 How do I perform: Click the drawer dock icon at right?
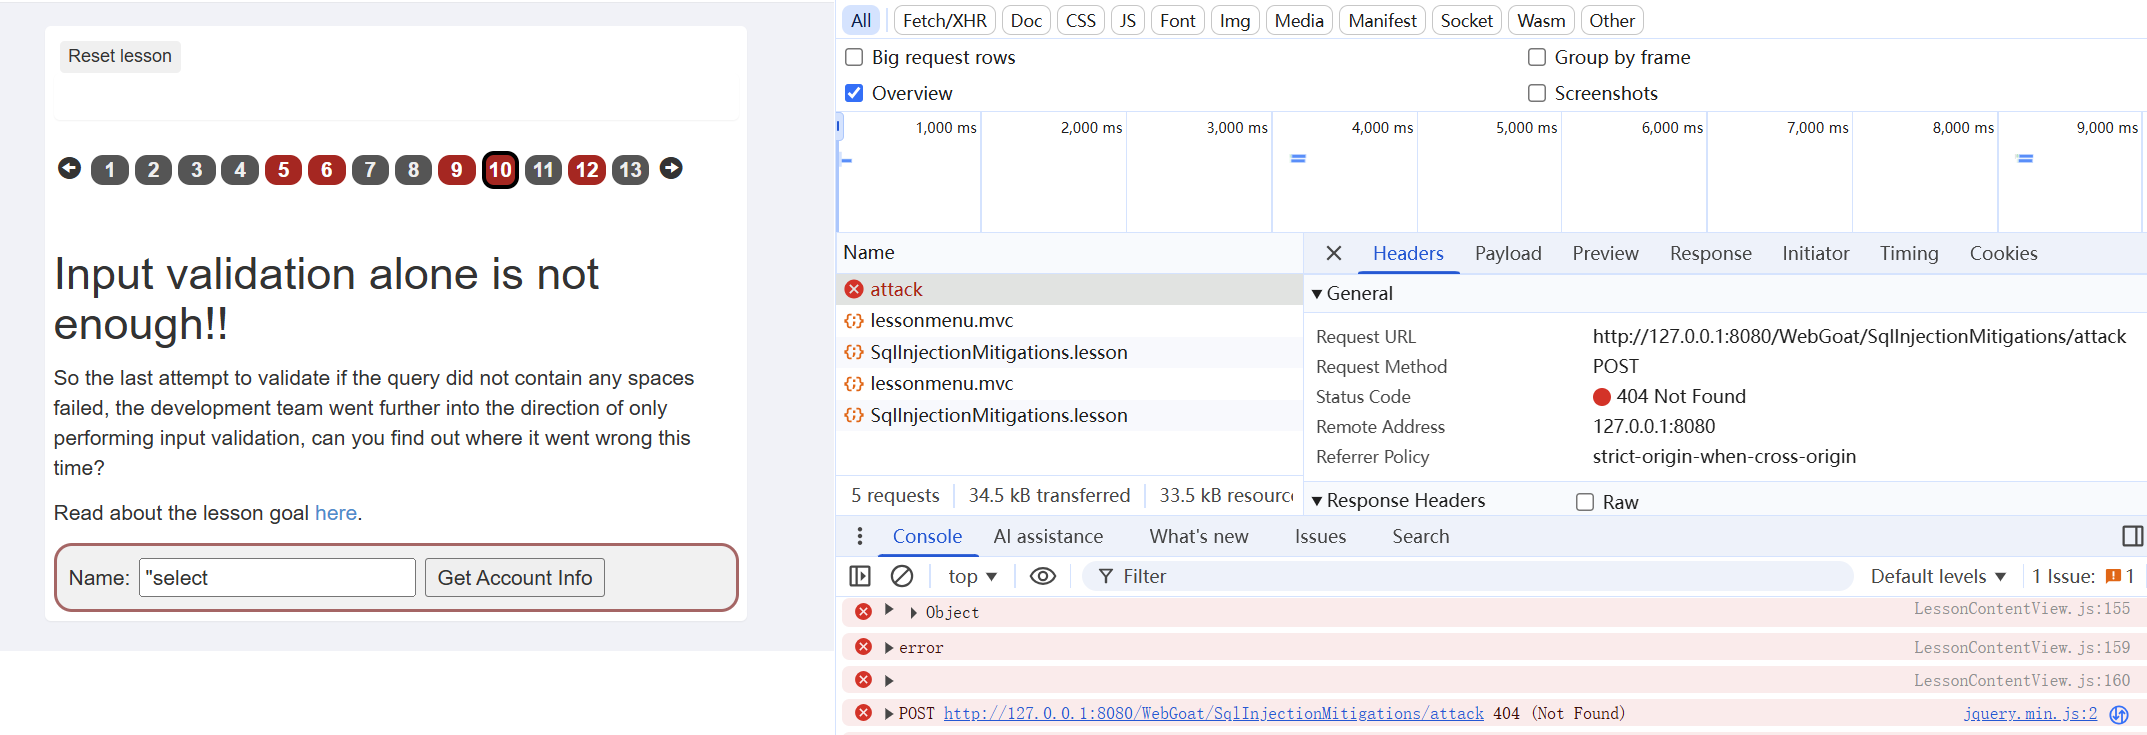click(2131, 537)
